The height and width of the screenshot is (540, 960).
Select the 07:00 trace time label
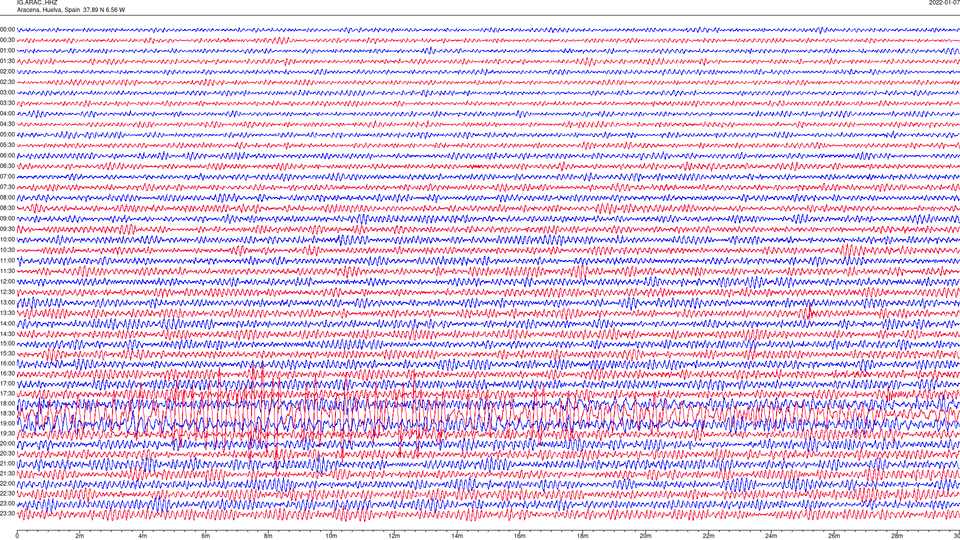point(8,176)
